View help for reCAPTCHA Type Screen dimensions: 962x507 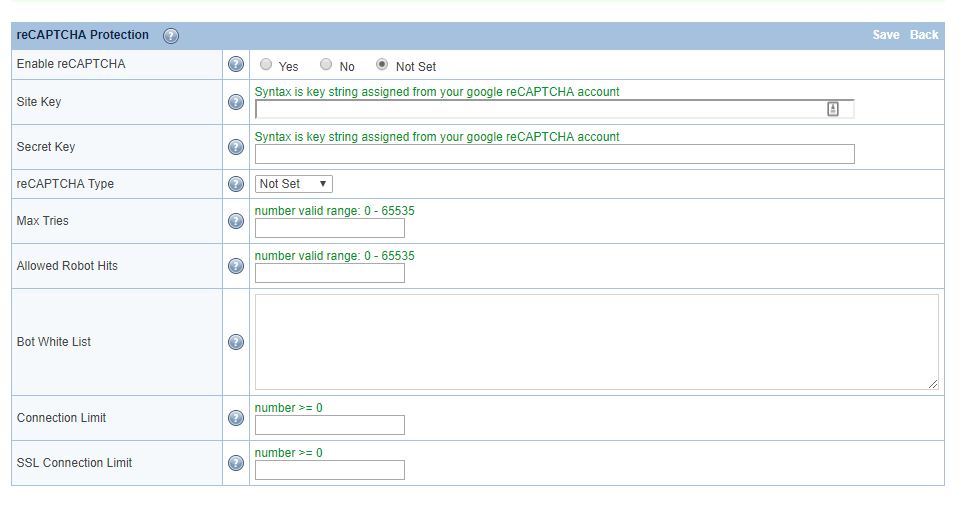coord(236,184)
